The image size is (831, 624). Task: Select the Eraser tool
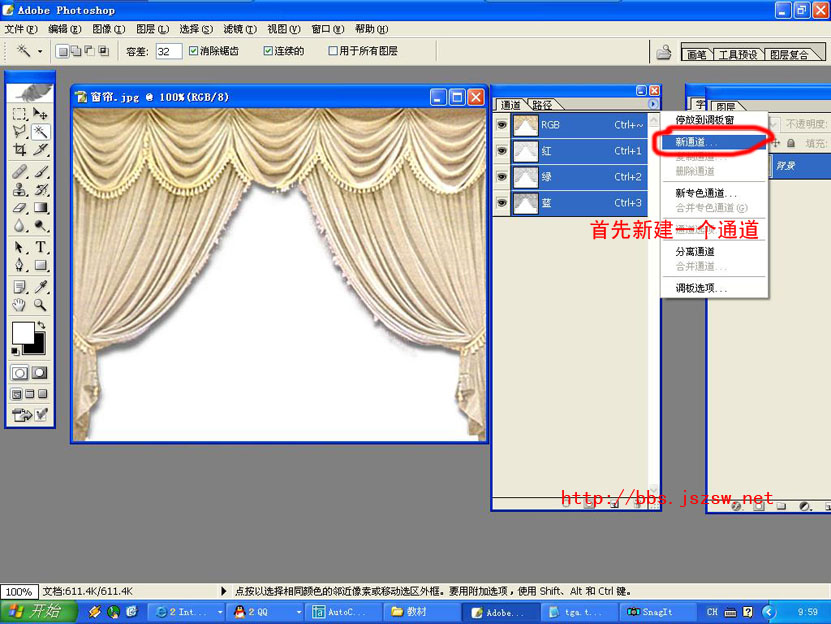coord(19,209)
